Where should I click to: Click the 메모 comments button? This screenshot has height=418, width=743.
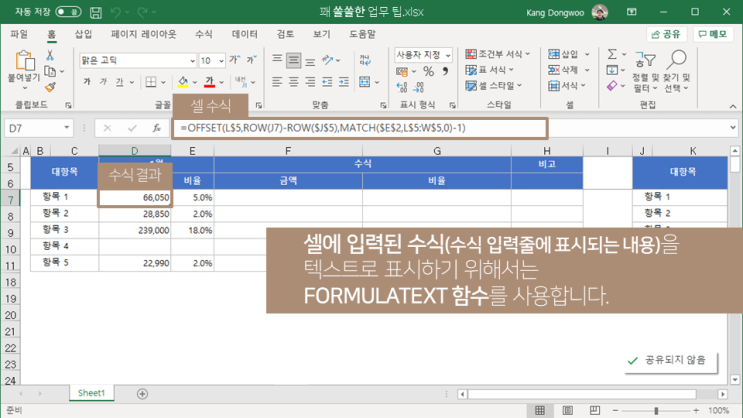(x=713, y=34)
